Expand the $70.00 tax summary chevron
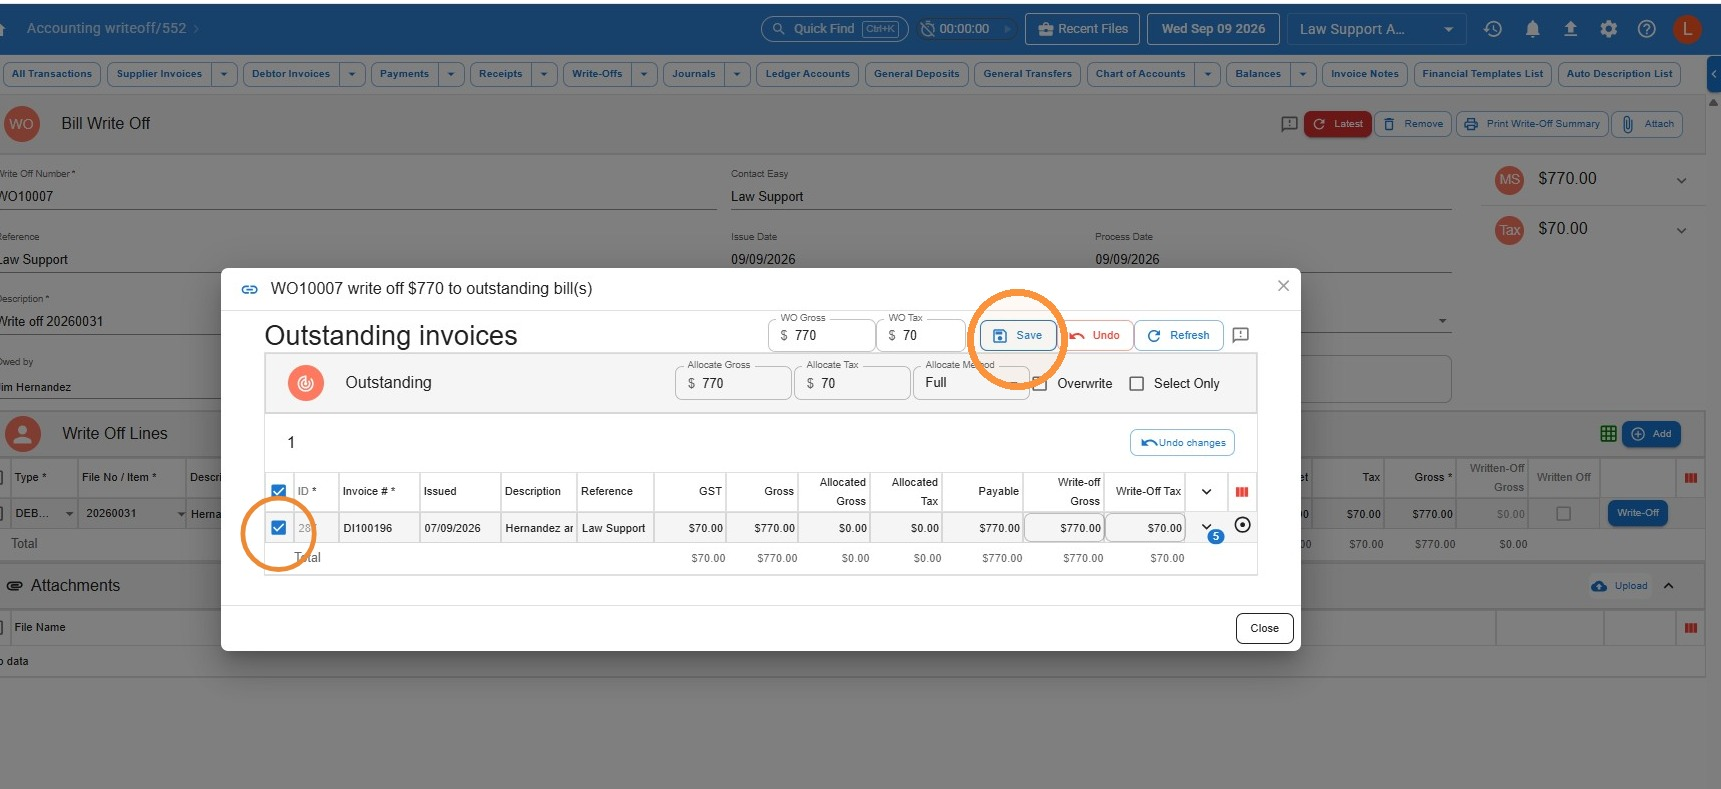Viewport: 1721px width, 789px height. click(x=1681, y=231)
